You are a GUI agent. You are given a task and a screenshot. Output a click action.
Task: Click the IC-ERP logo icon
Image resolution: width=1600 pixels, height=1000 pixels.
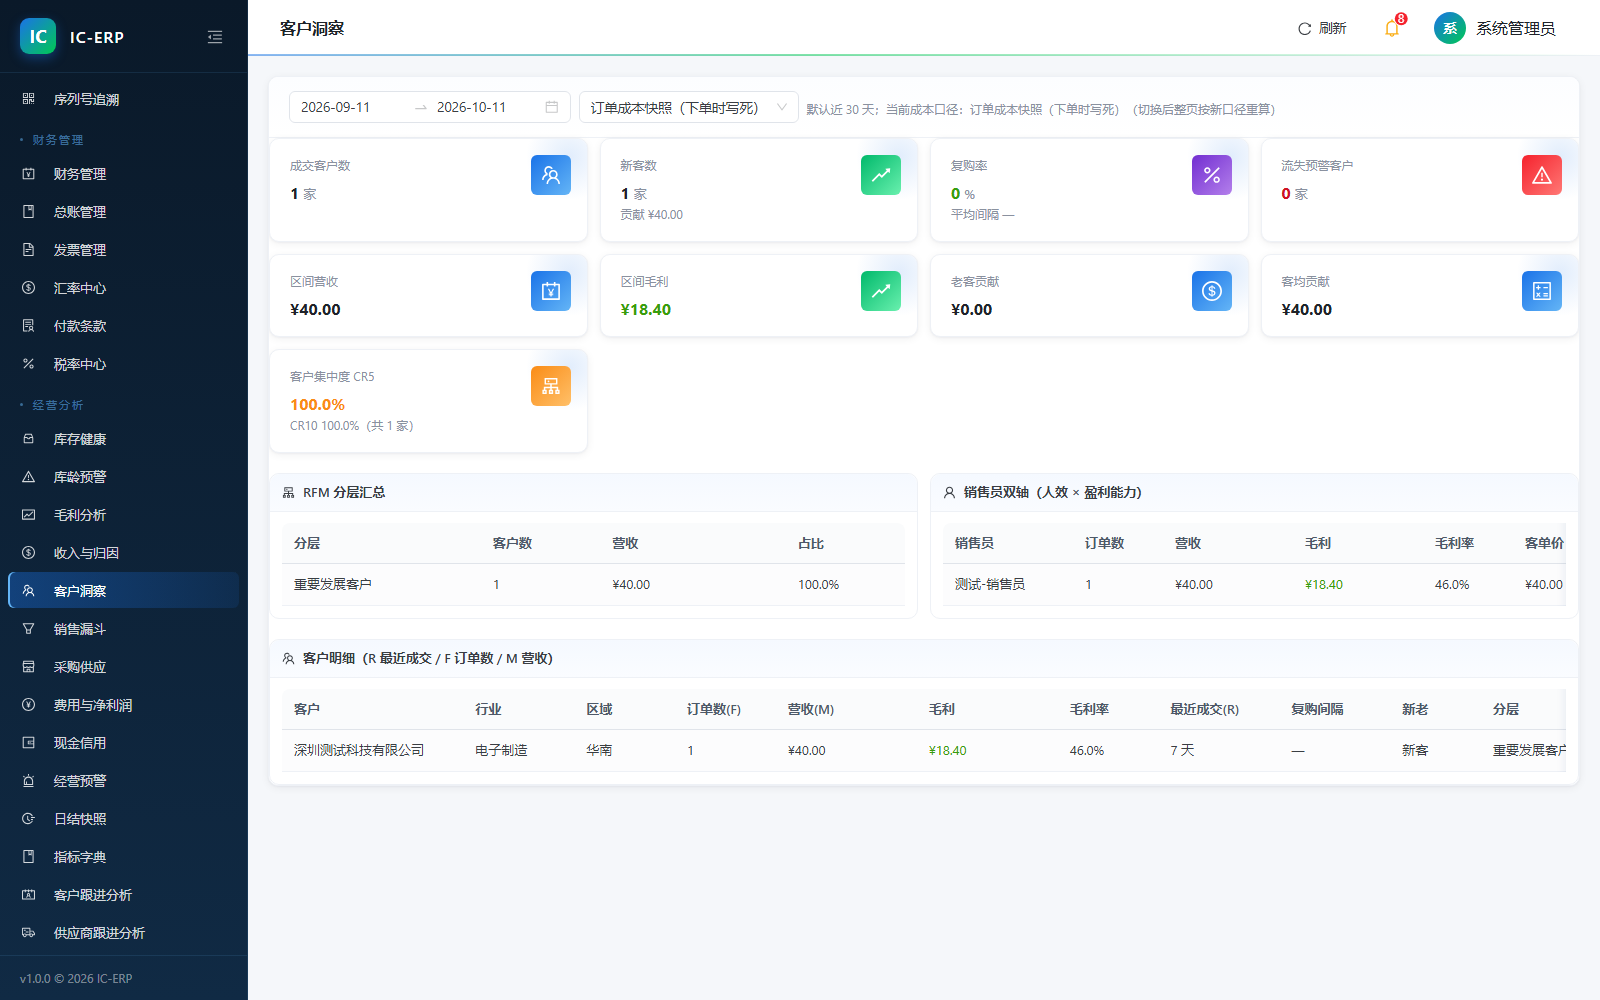click(x=38, y=36)
